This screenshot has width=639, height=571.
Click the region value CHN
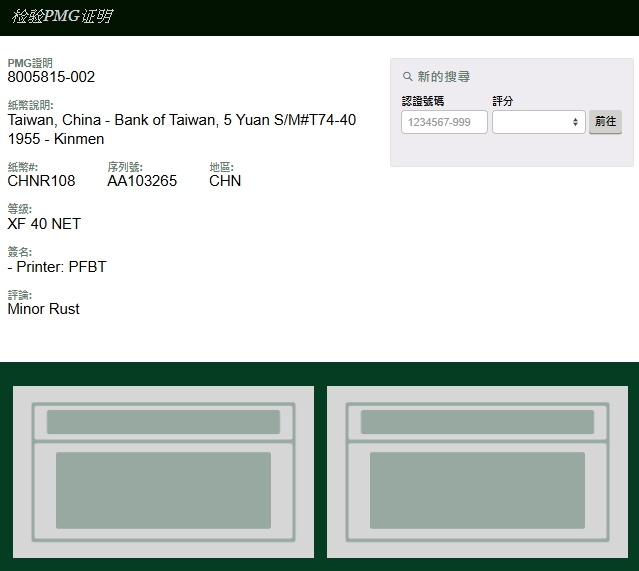click(225, 181)
